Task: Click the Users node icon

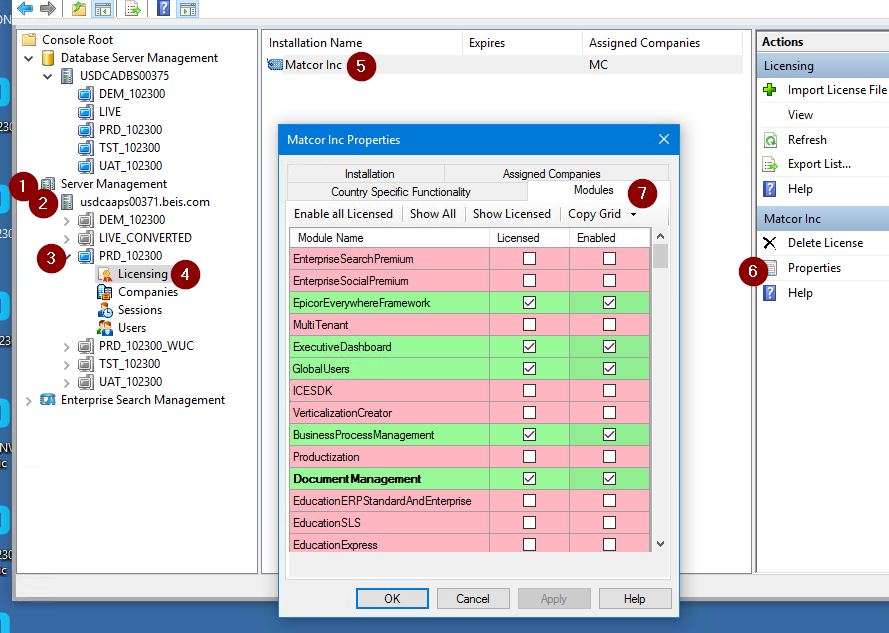Action: click(105, 328)
